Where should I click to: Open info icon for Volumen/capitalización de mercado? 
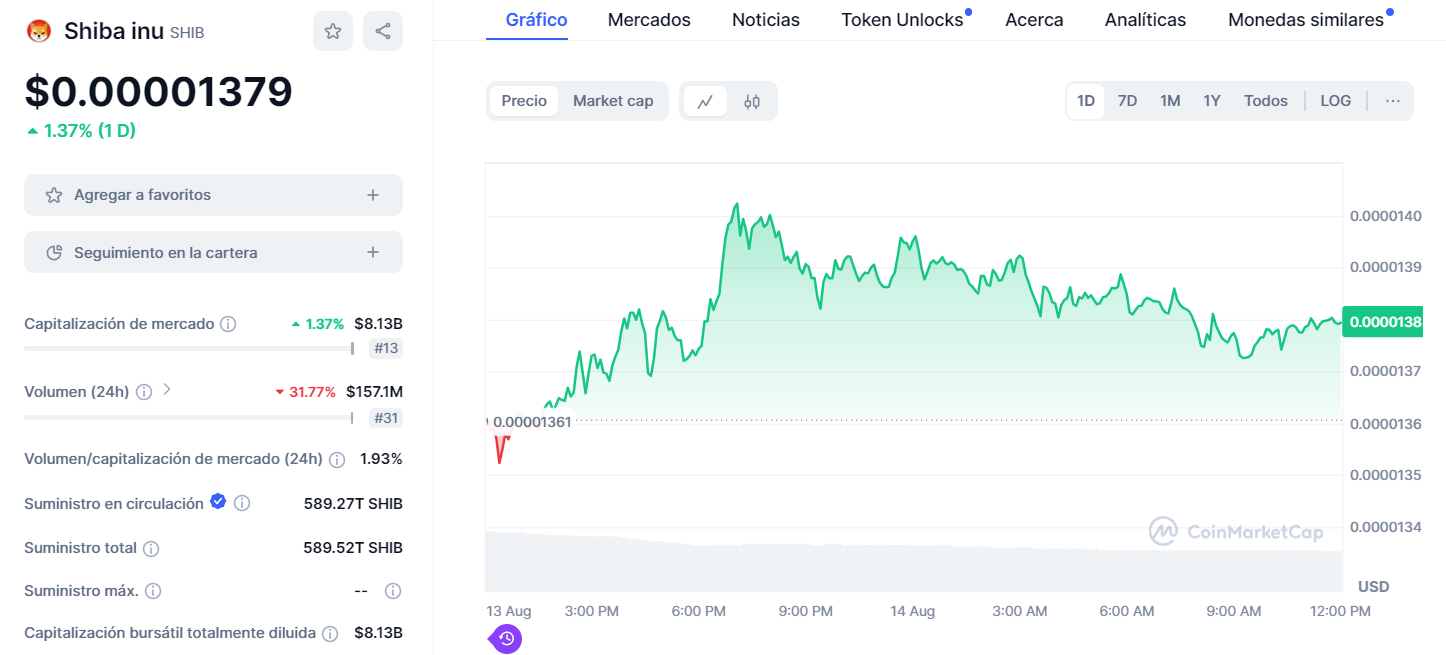coord(337,459)
